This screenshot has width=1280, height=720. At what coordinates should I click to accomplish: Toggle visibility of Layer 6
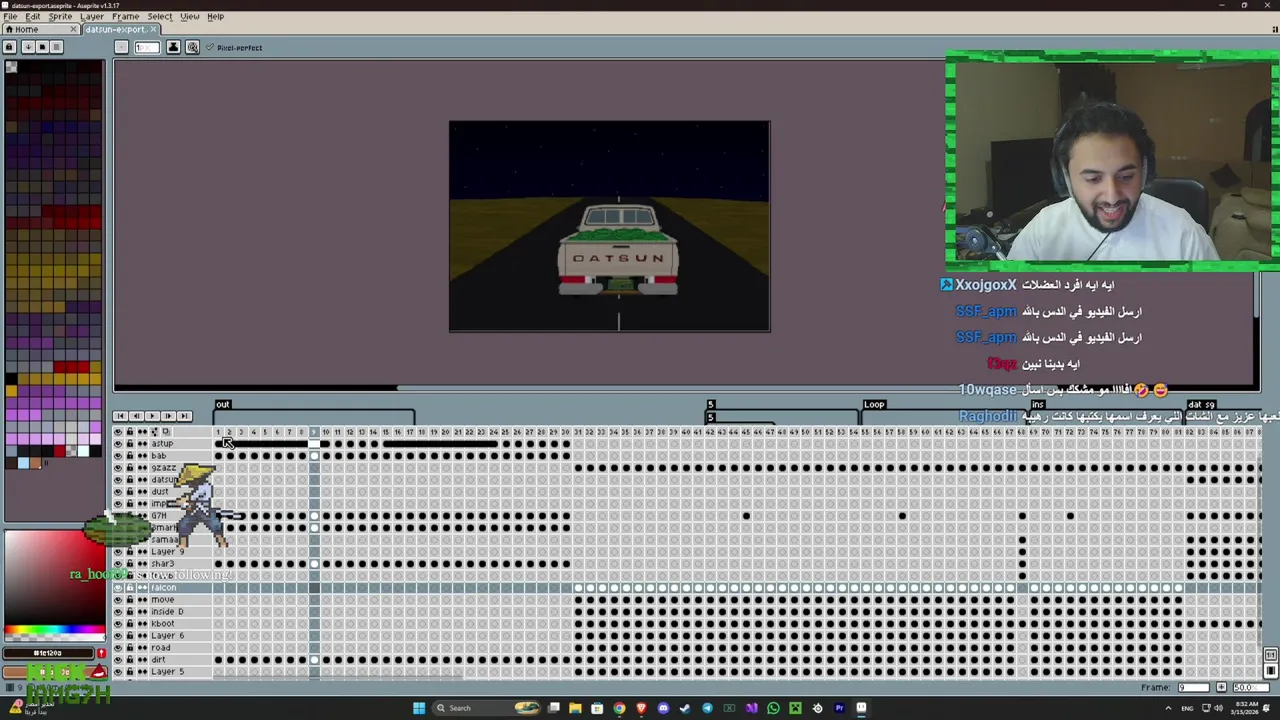(x=118, y=636)
